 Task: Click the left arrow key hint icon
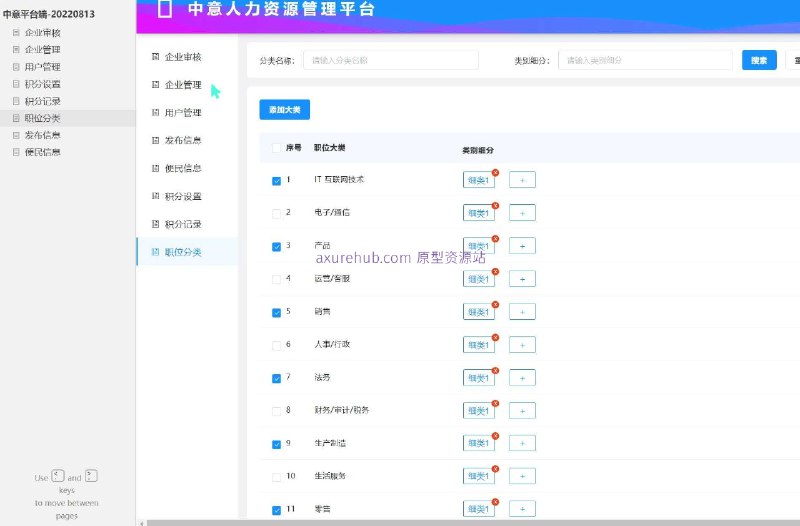coord(58,476)
